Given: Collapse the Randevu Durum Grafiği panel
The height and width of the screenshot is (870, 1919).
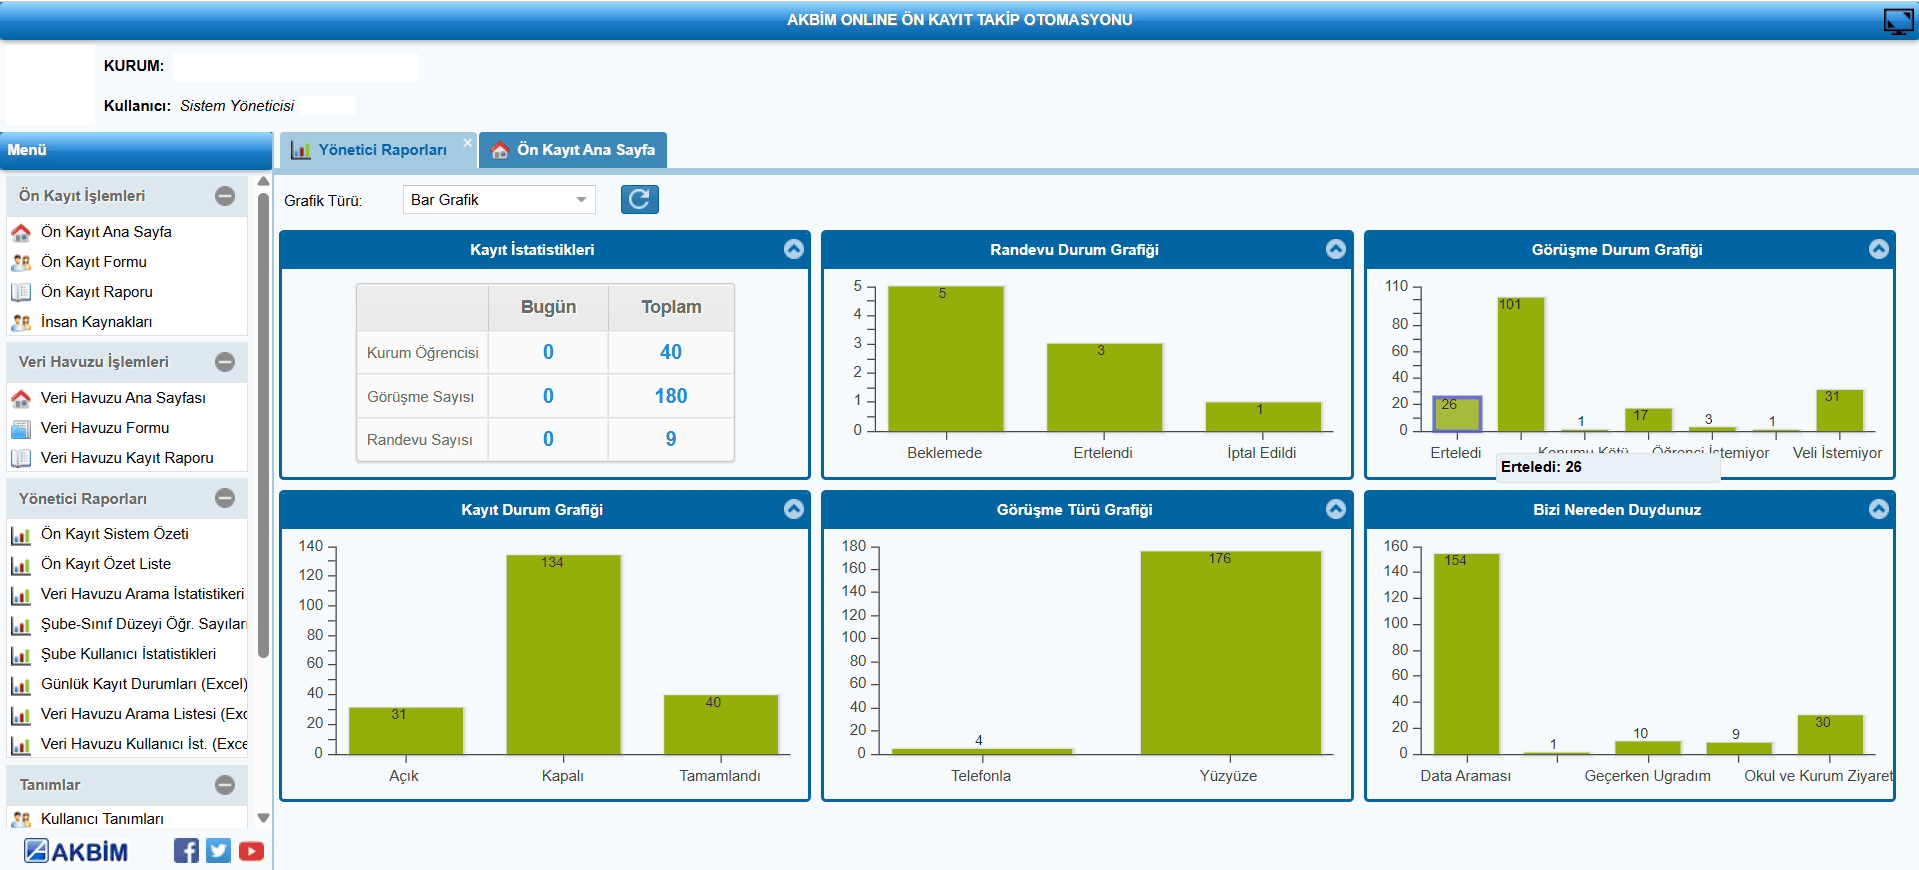Looking at the screenshot, I should click(x=1335, y=249).
